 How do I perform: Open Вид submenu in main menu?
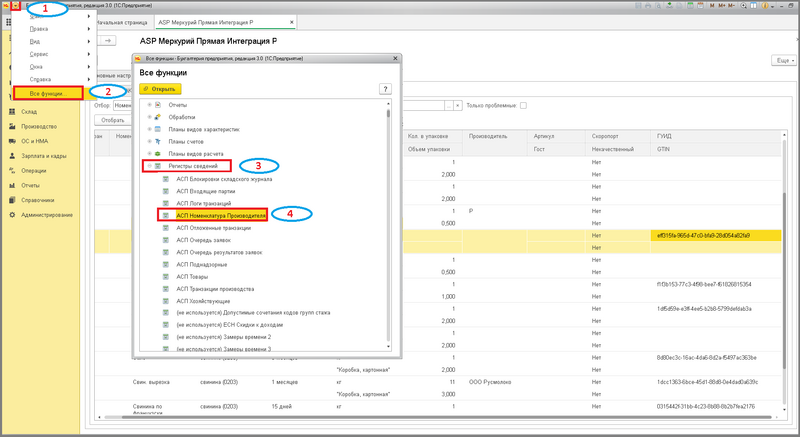point(54,42)
